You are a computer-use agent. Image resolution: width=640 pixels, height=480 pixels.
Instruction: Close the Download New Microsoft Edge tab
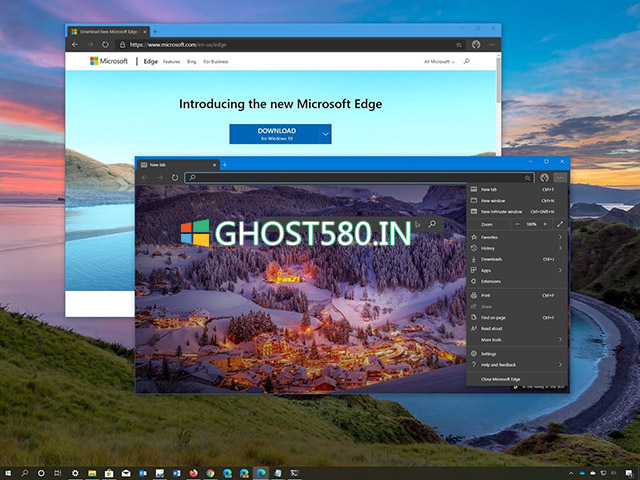144,31
